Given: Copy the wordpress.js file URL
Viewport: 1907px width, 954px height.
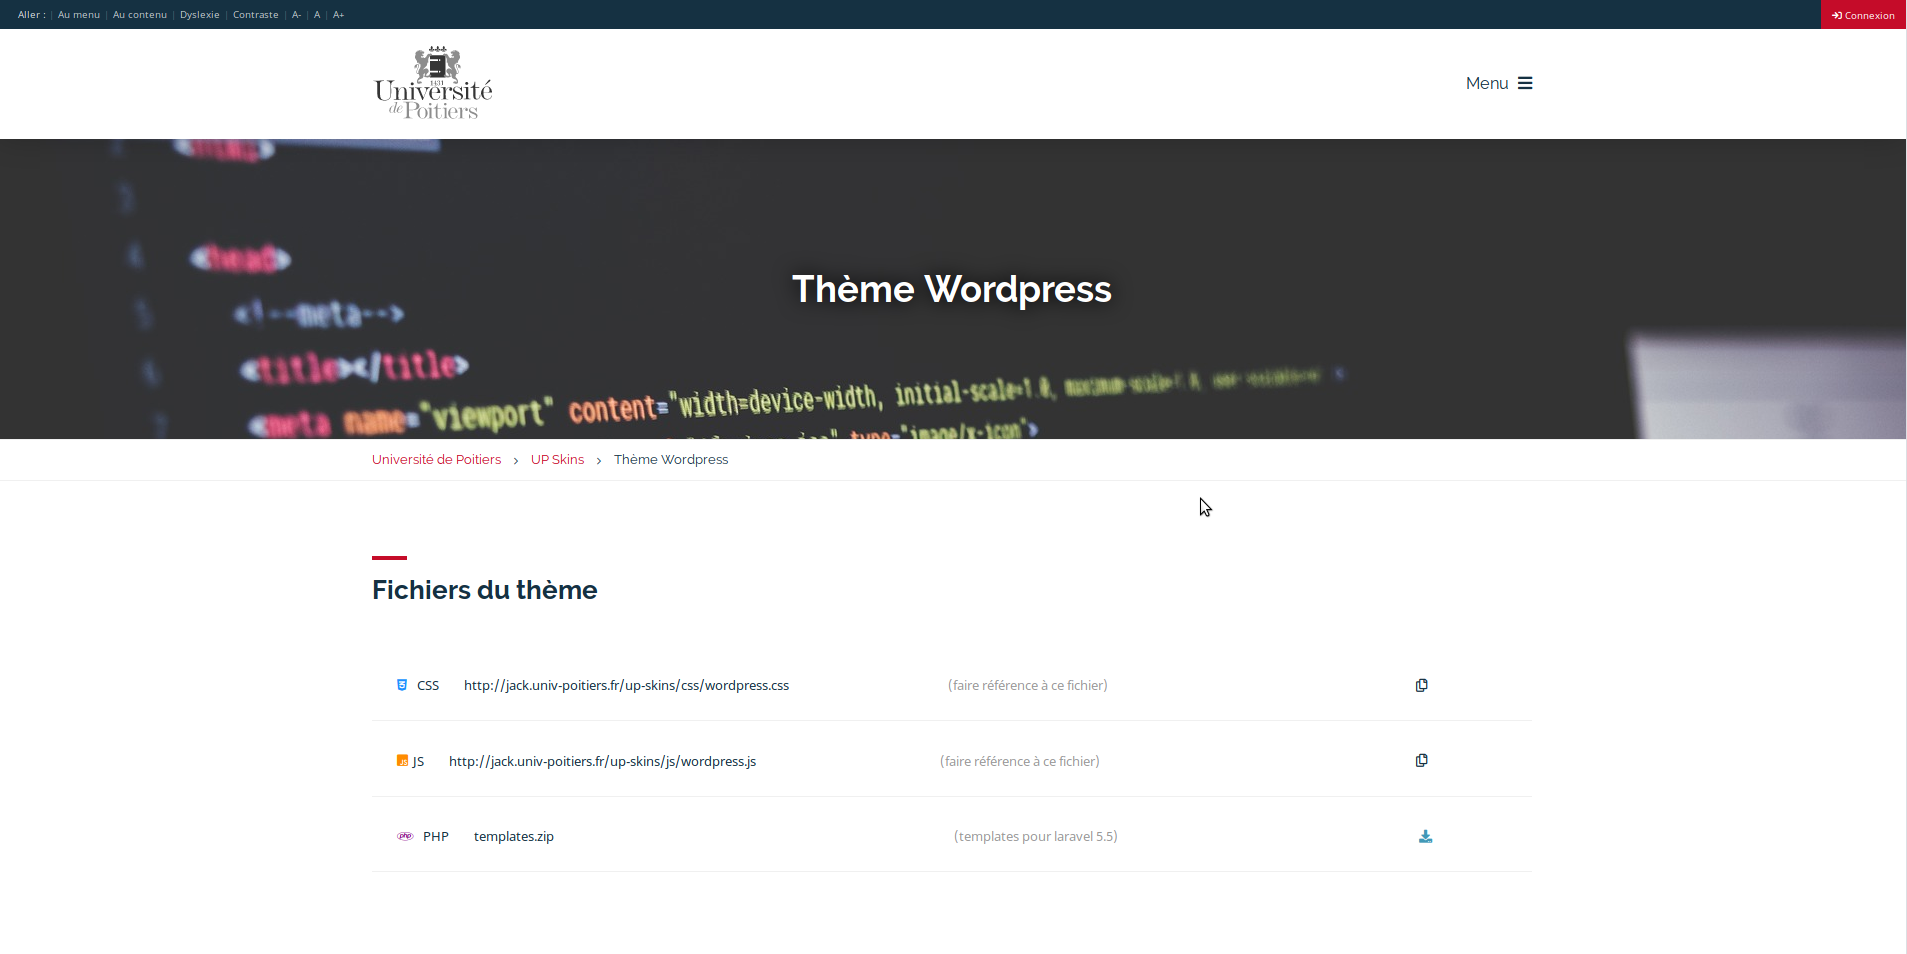Looking at the screenshot, I should pyautogui.click(x=1421, y=760).
